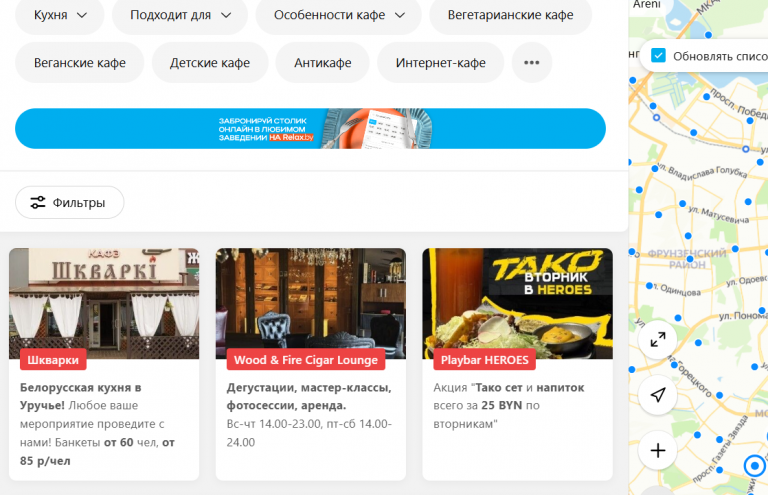Open the Особенности кафе dropdown
The image size is (768, 495).
click(x=338, y=15)
